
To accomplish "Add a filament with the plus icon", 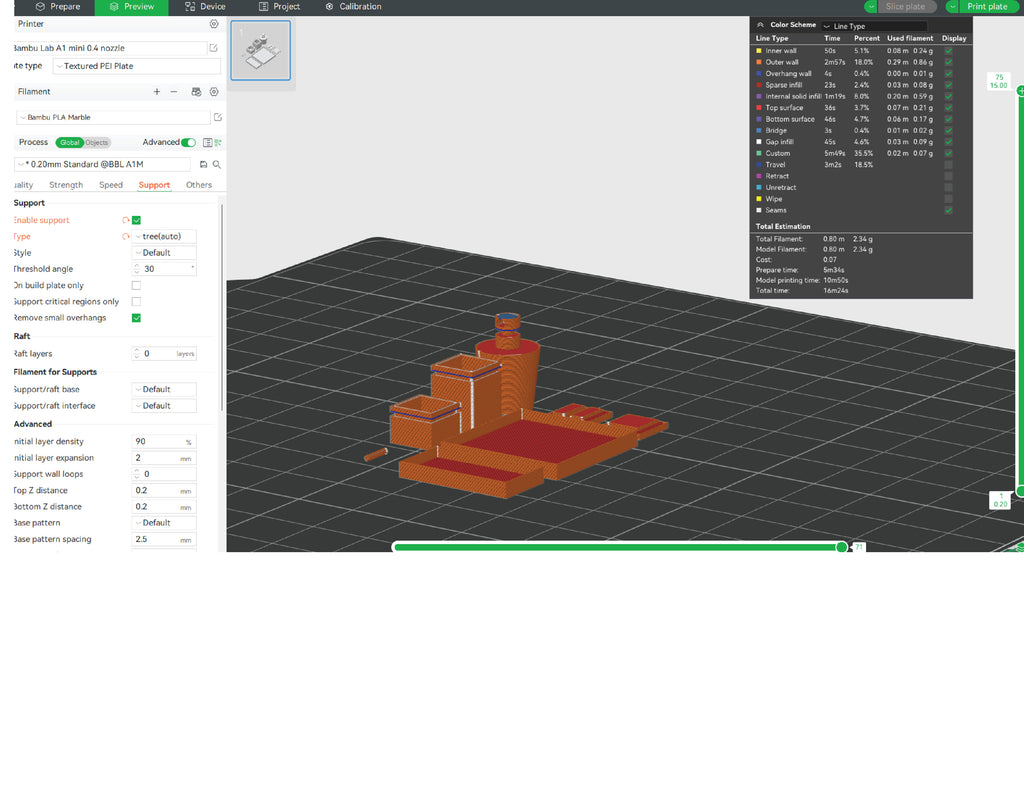I will pyautogui.click(x=156, y=92).
